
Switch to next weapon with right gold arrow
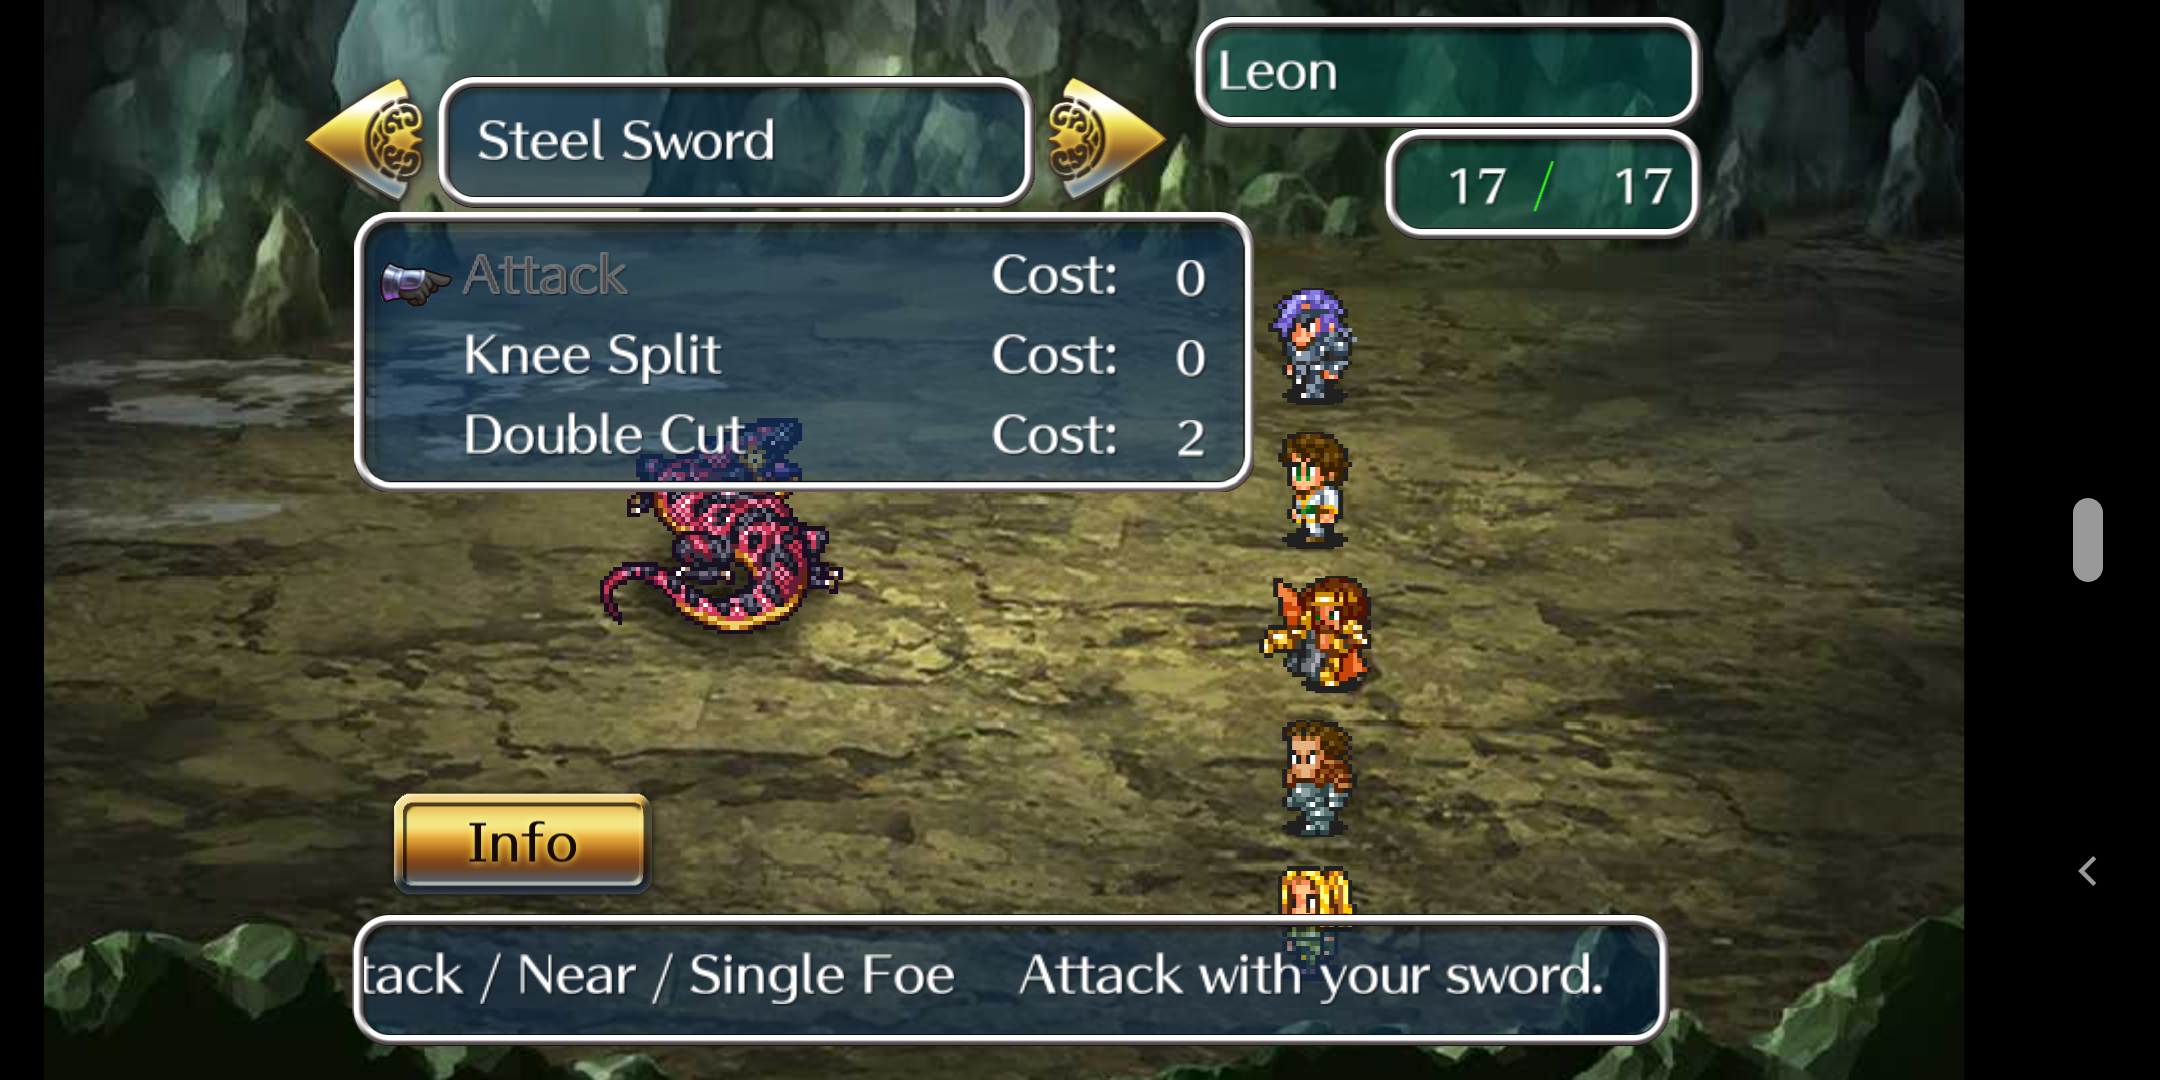click(1105, 139)
